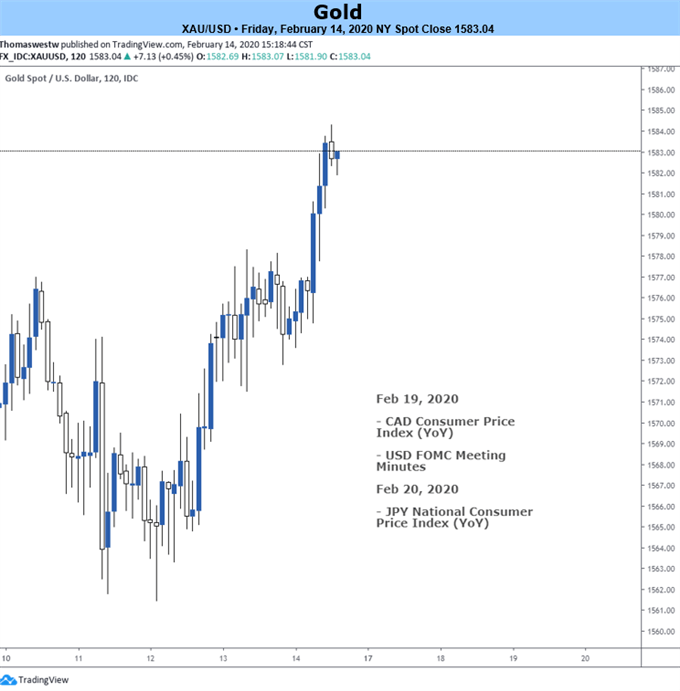Click the open value 'O:1582.69'

pos(218,56)
